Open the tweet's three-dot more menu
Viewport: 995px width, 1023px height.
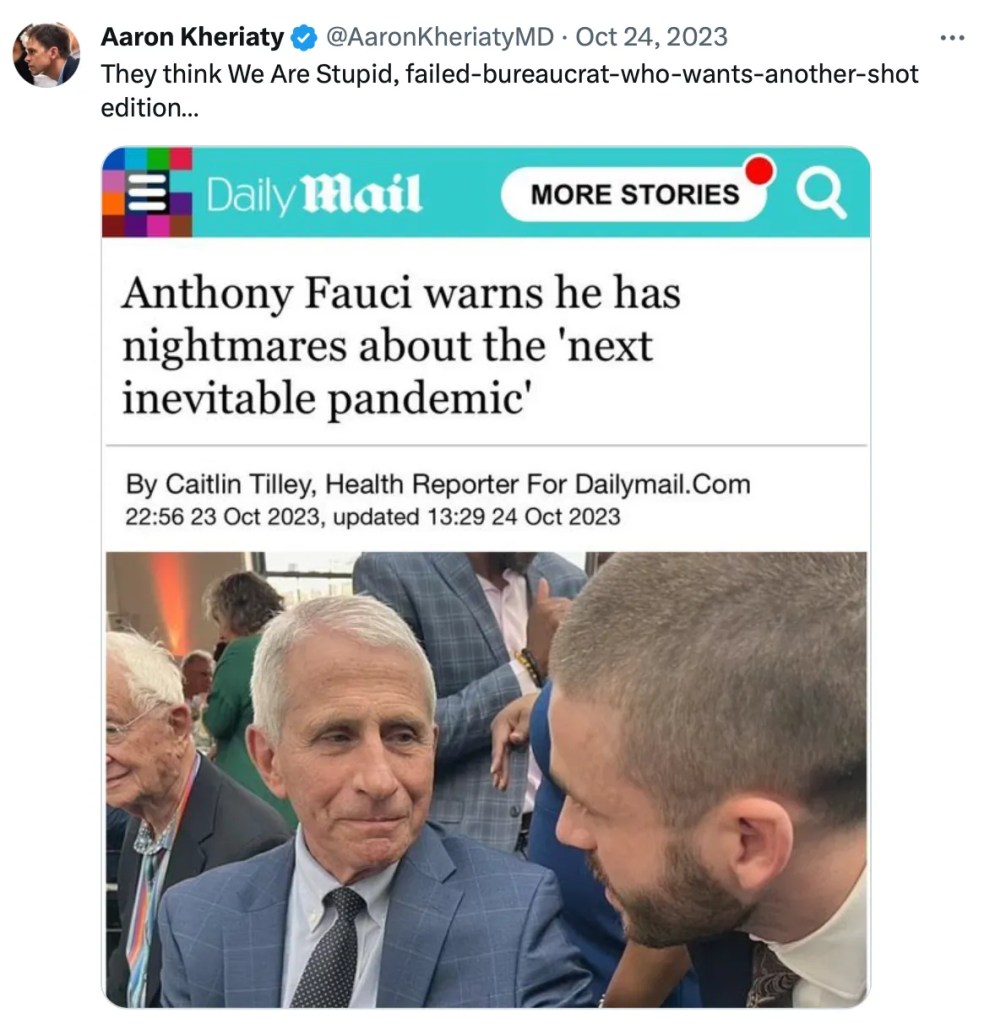(952, 38)
